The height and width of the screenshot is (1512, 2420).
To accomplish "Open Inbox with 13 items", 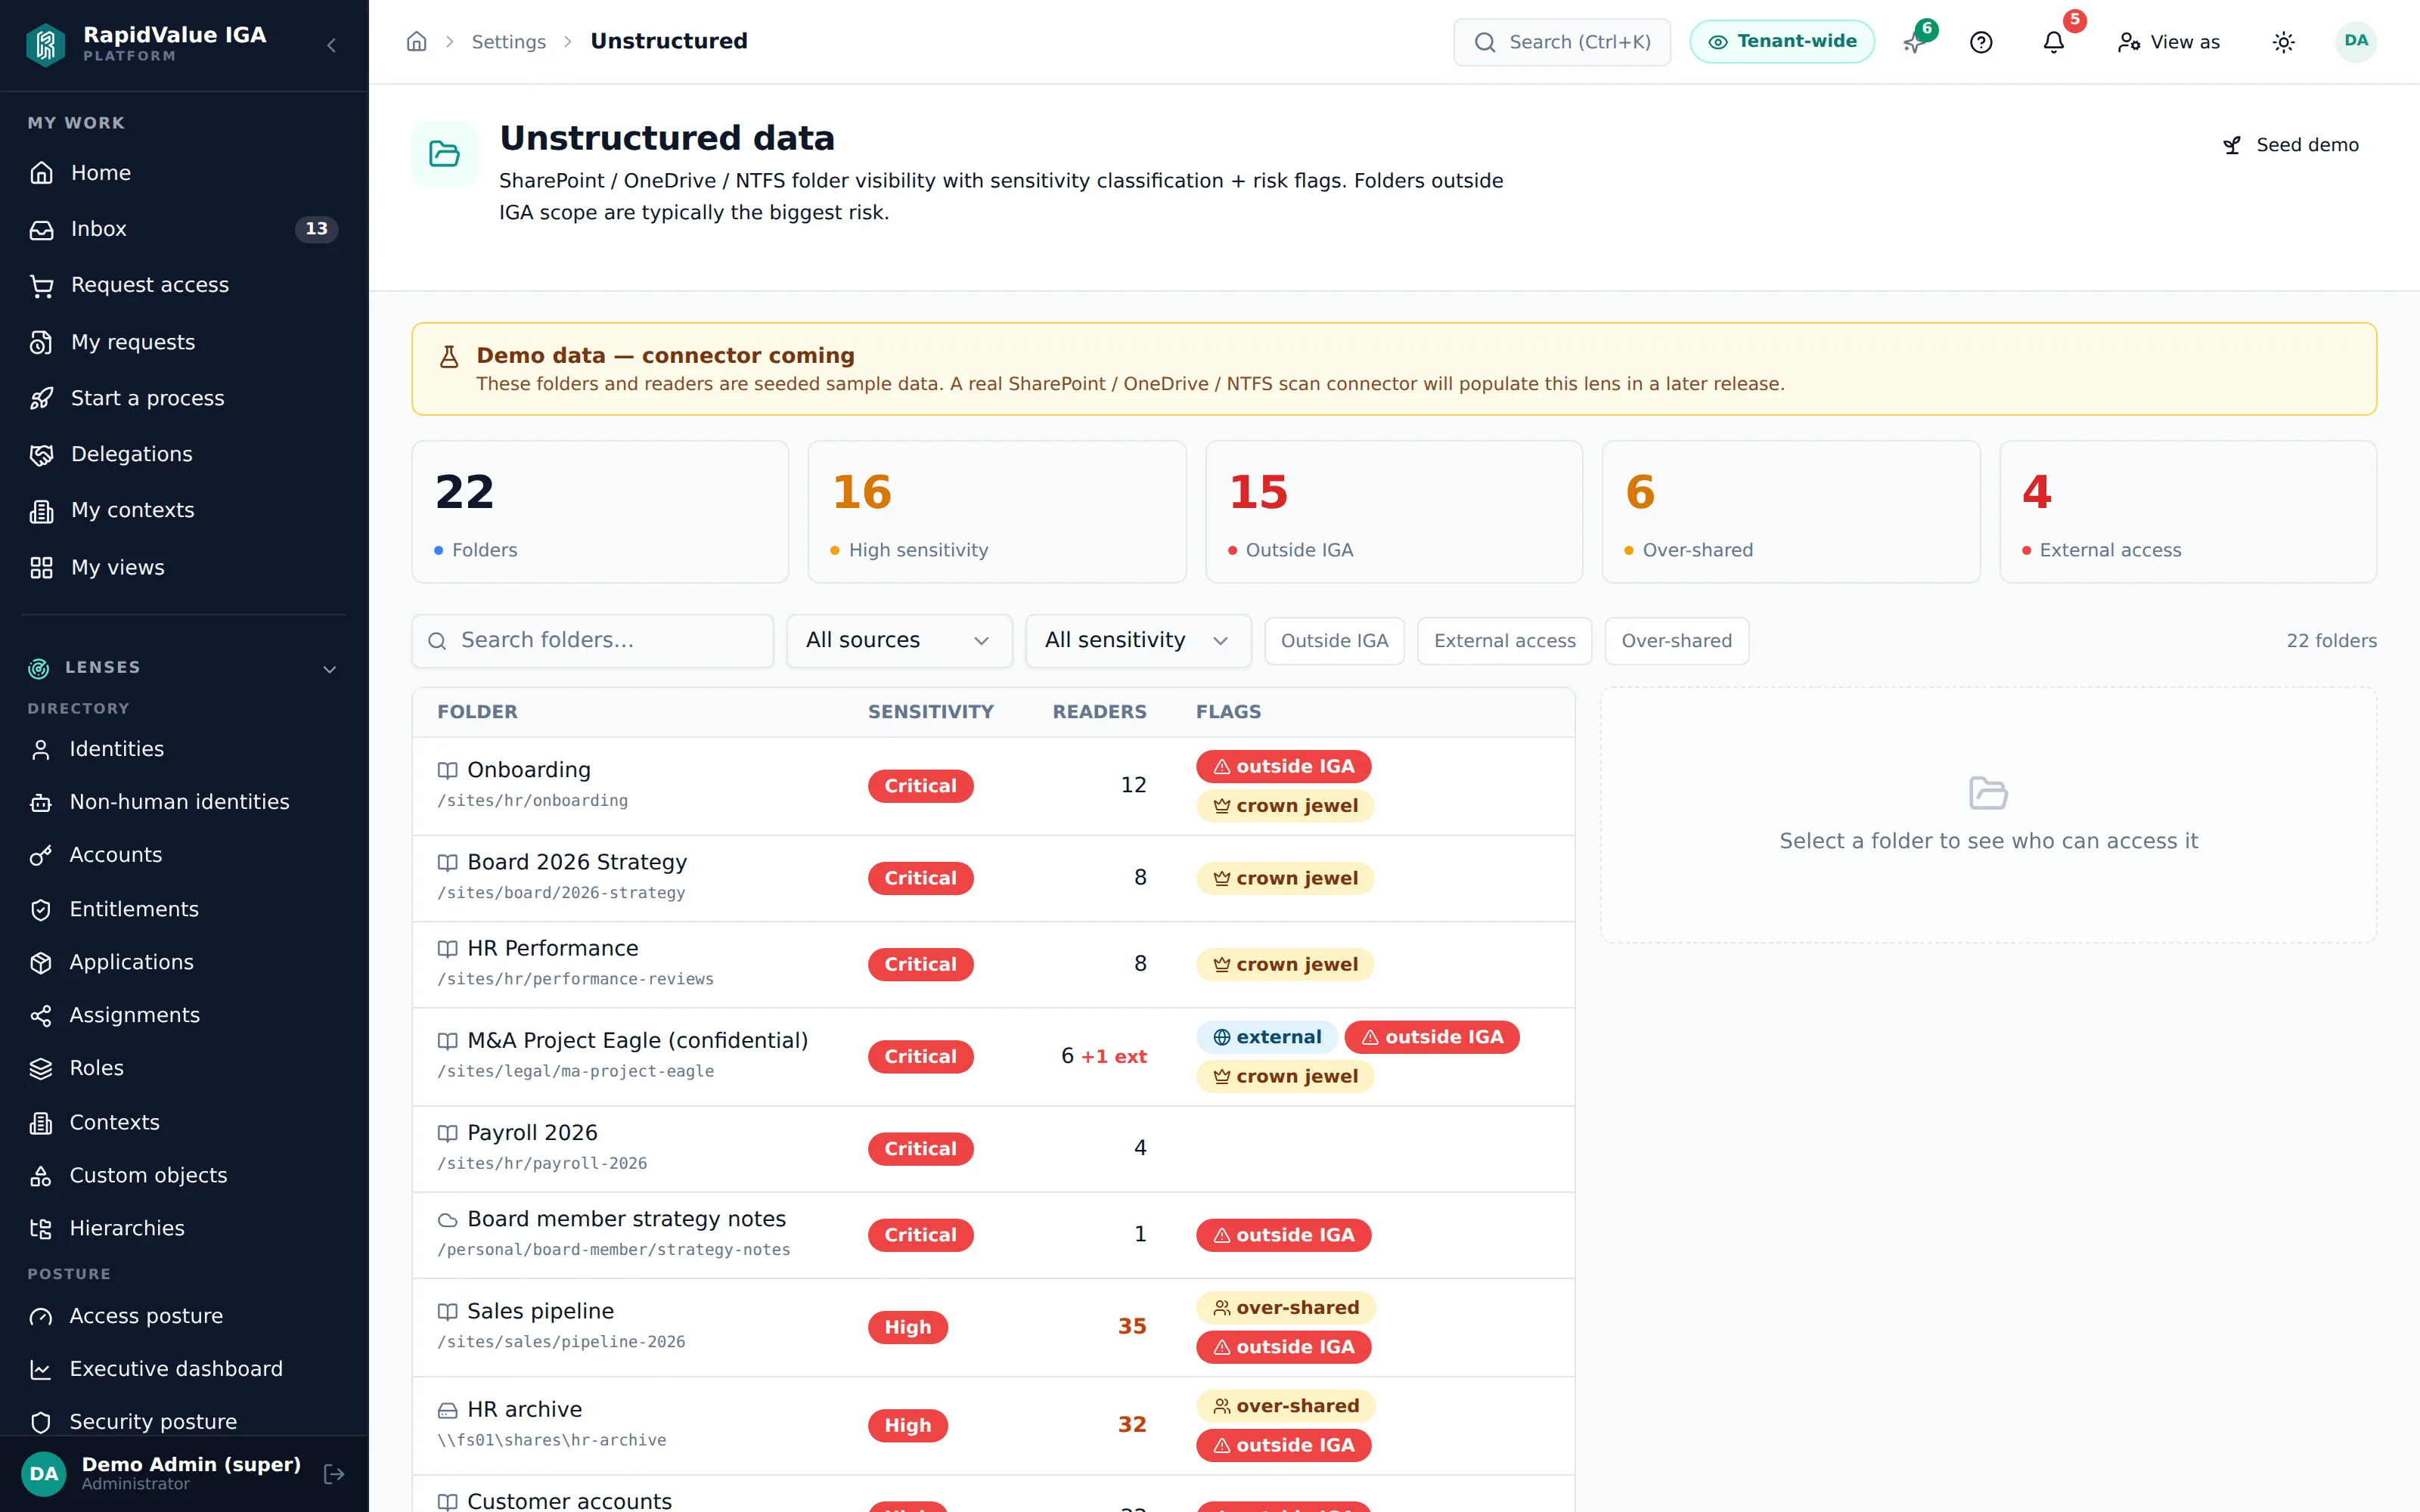I will [x=184, y=229].
